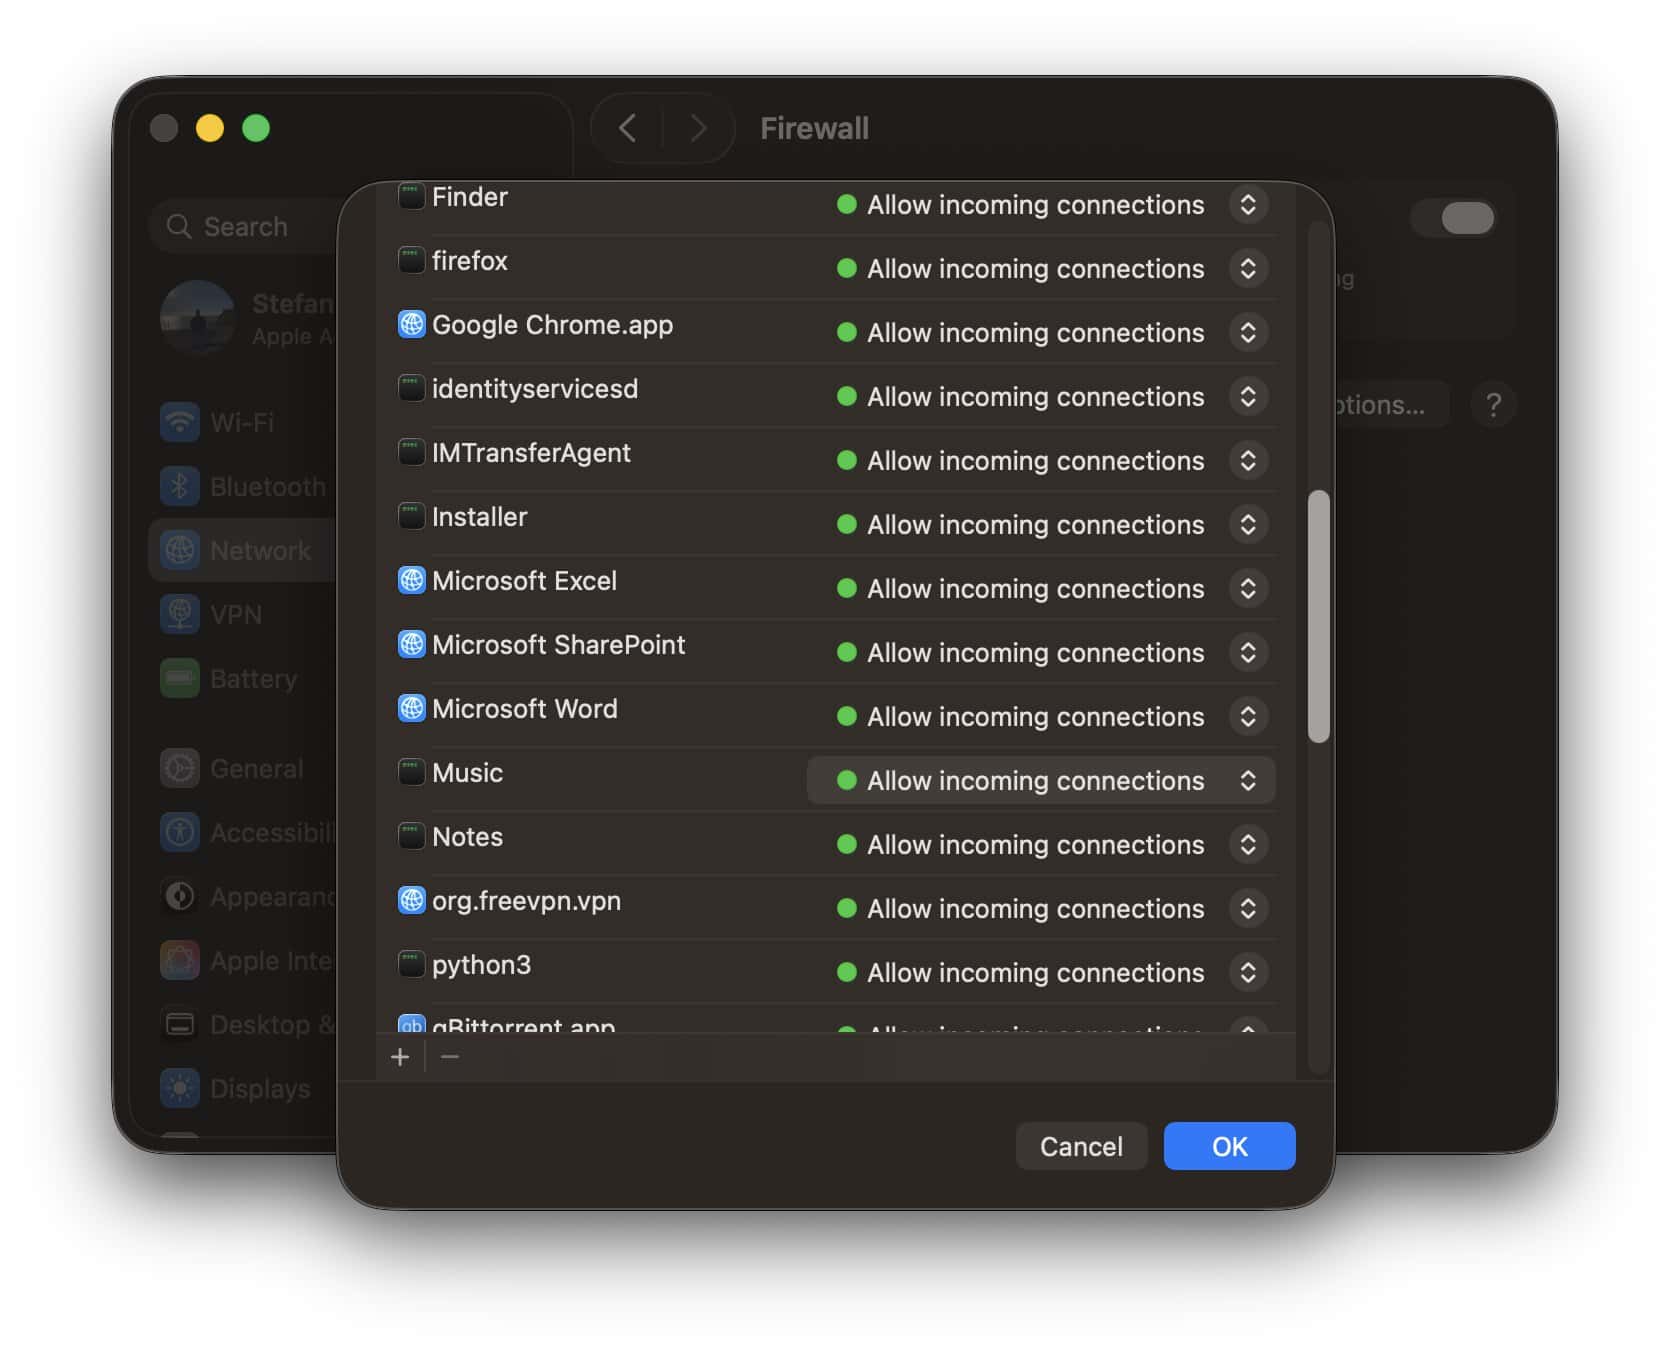The width and height of the screenshot is (1670, 1358).
Task: Open Stefan's Apple Account profile
Action: coord(246,318)
